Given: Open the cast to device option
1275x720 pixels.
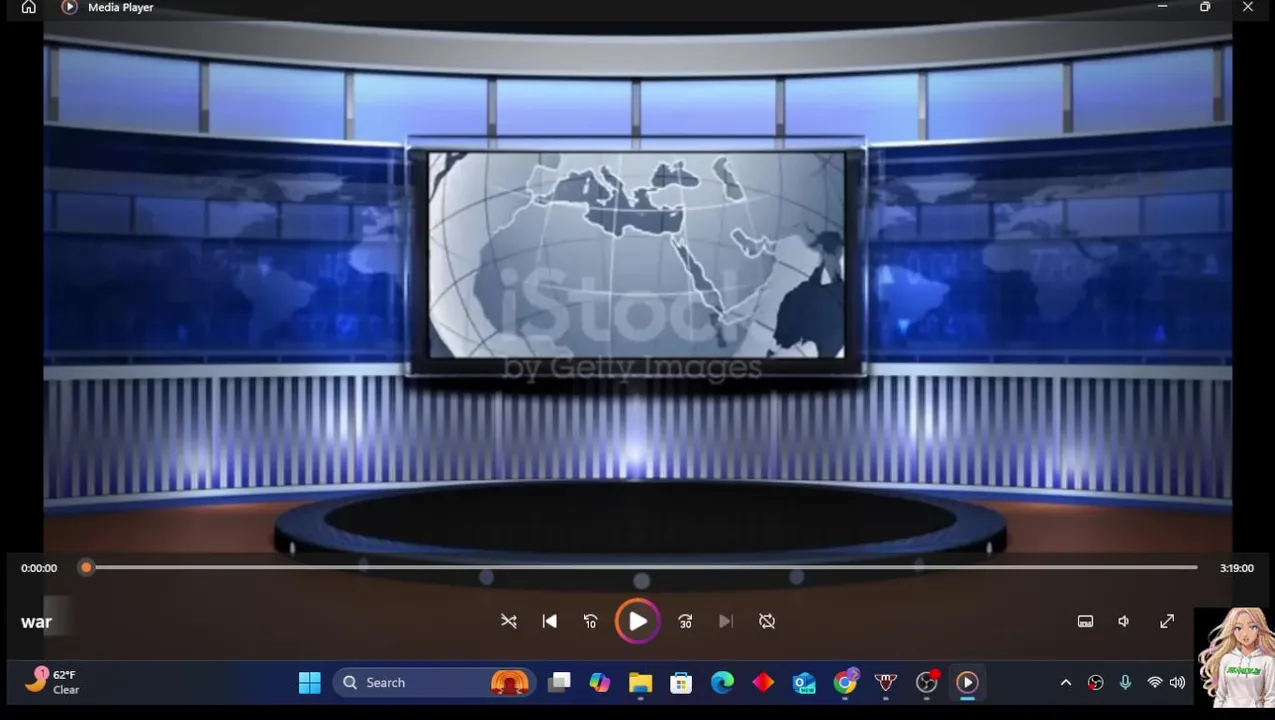Looking at the screenshot, I should (1085, 621).
